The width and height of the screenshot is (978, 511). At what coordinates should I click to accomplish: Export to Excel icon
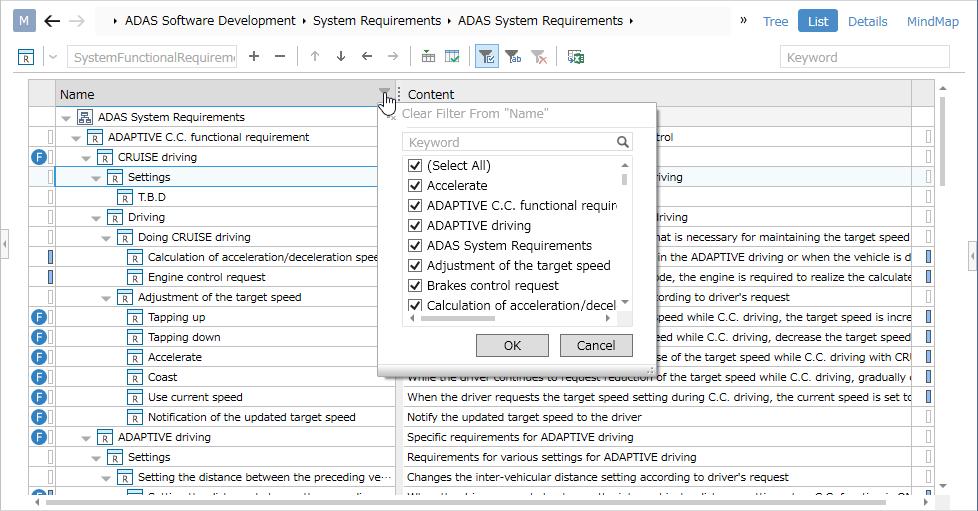coord(575,57)
